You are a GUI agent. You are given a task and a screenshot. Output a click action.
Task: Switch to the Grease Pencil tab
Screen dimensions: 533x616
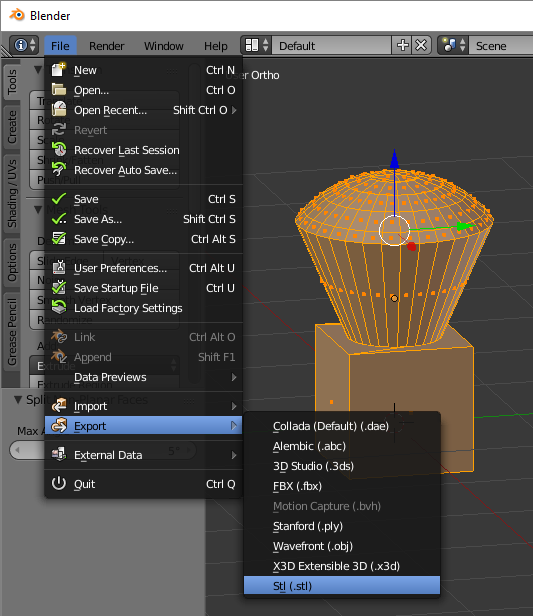(12, 332)
